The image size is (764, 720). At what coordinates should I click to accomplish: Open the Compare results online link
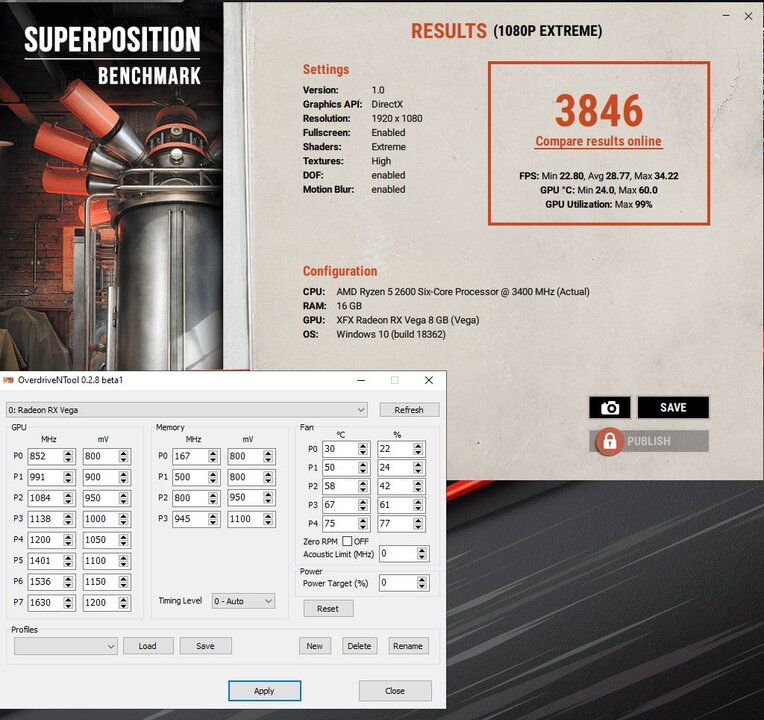click(598, 141)
